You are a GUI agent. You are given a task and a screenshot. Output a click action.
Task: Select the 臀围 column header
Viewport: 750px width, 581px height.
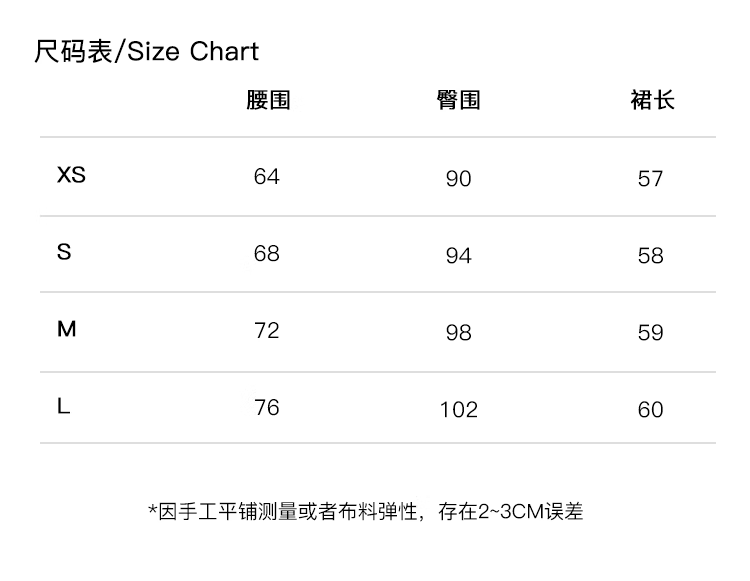pyautogui.click(x=459, y=100)
